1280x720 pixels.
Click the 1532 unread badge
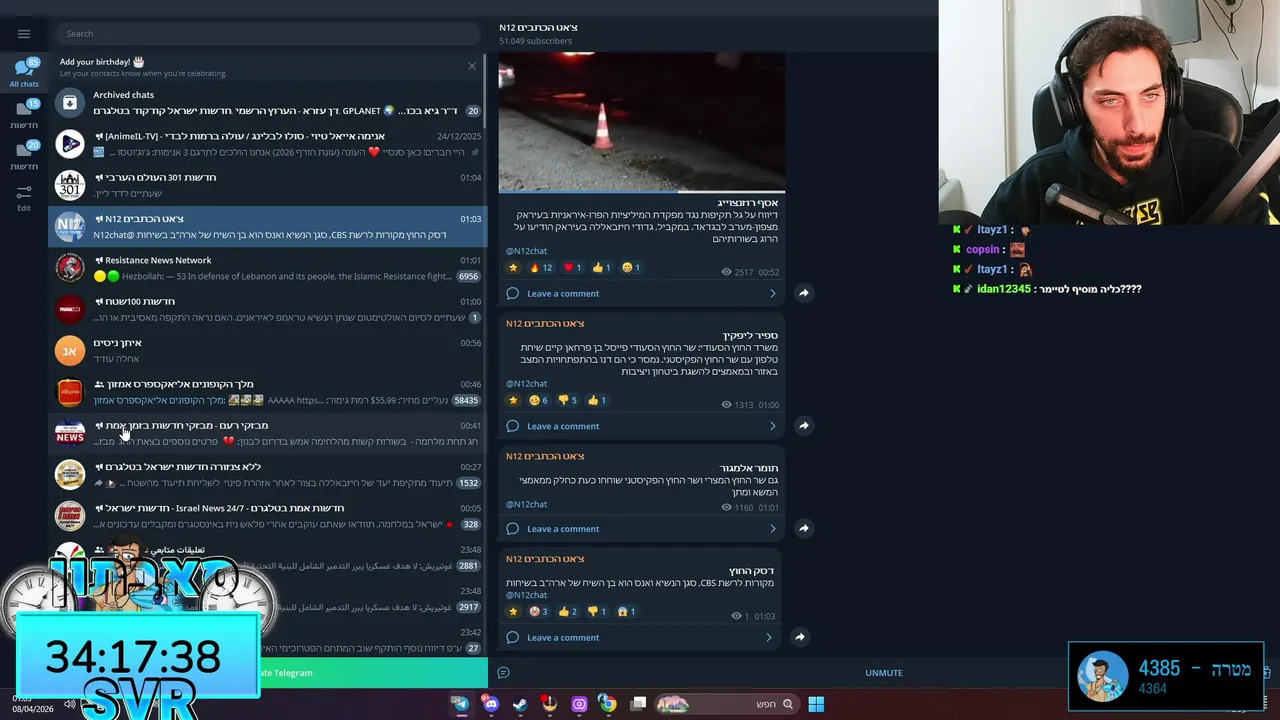(468, 483)
